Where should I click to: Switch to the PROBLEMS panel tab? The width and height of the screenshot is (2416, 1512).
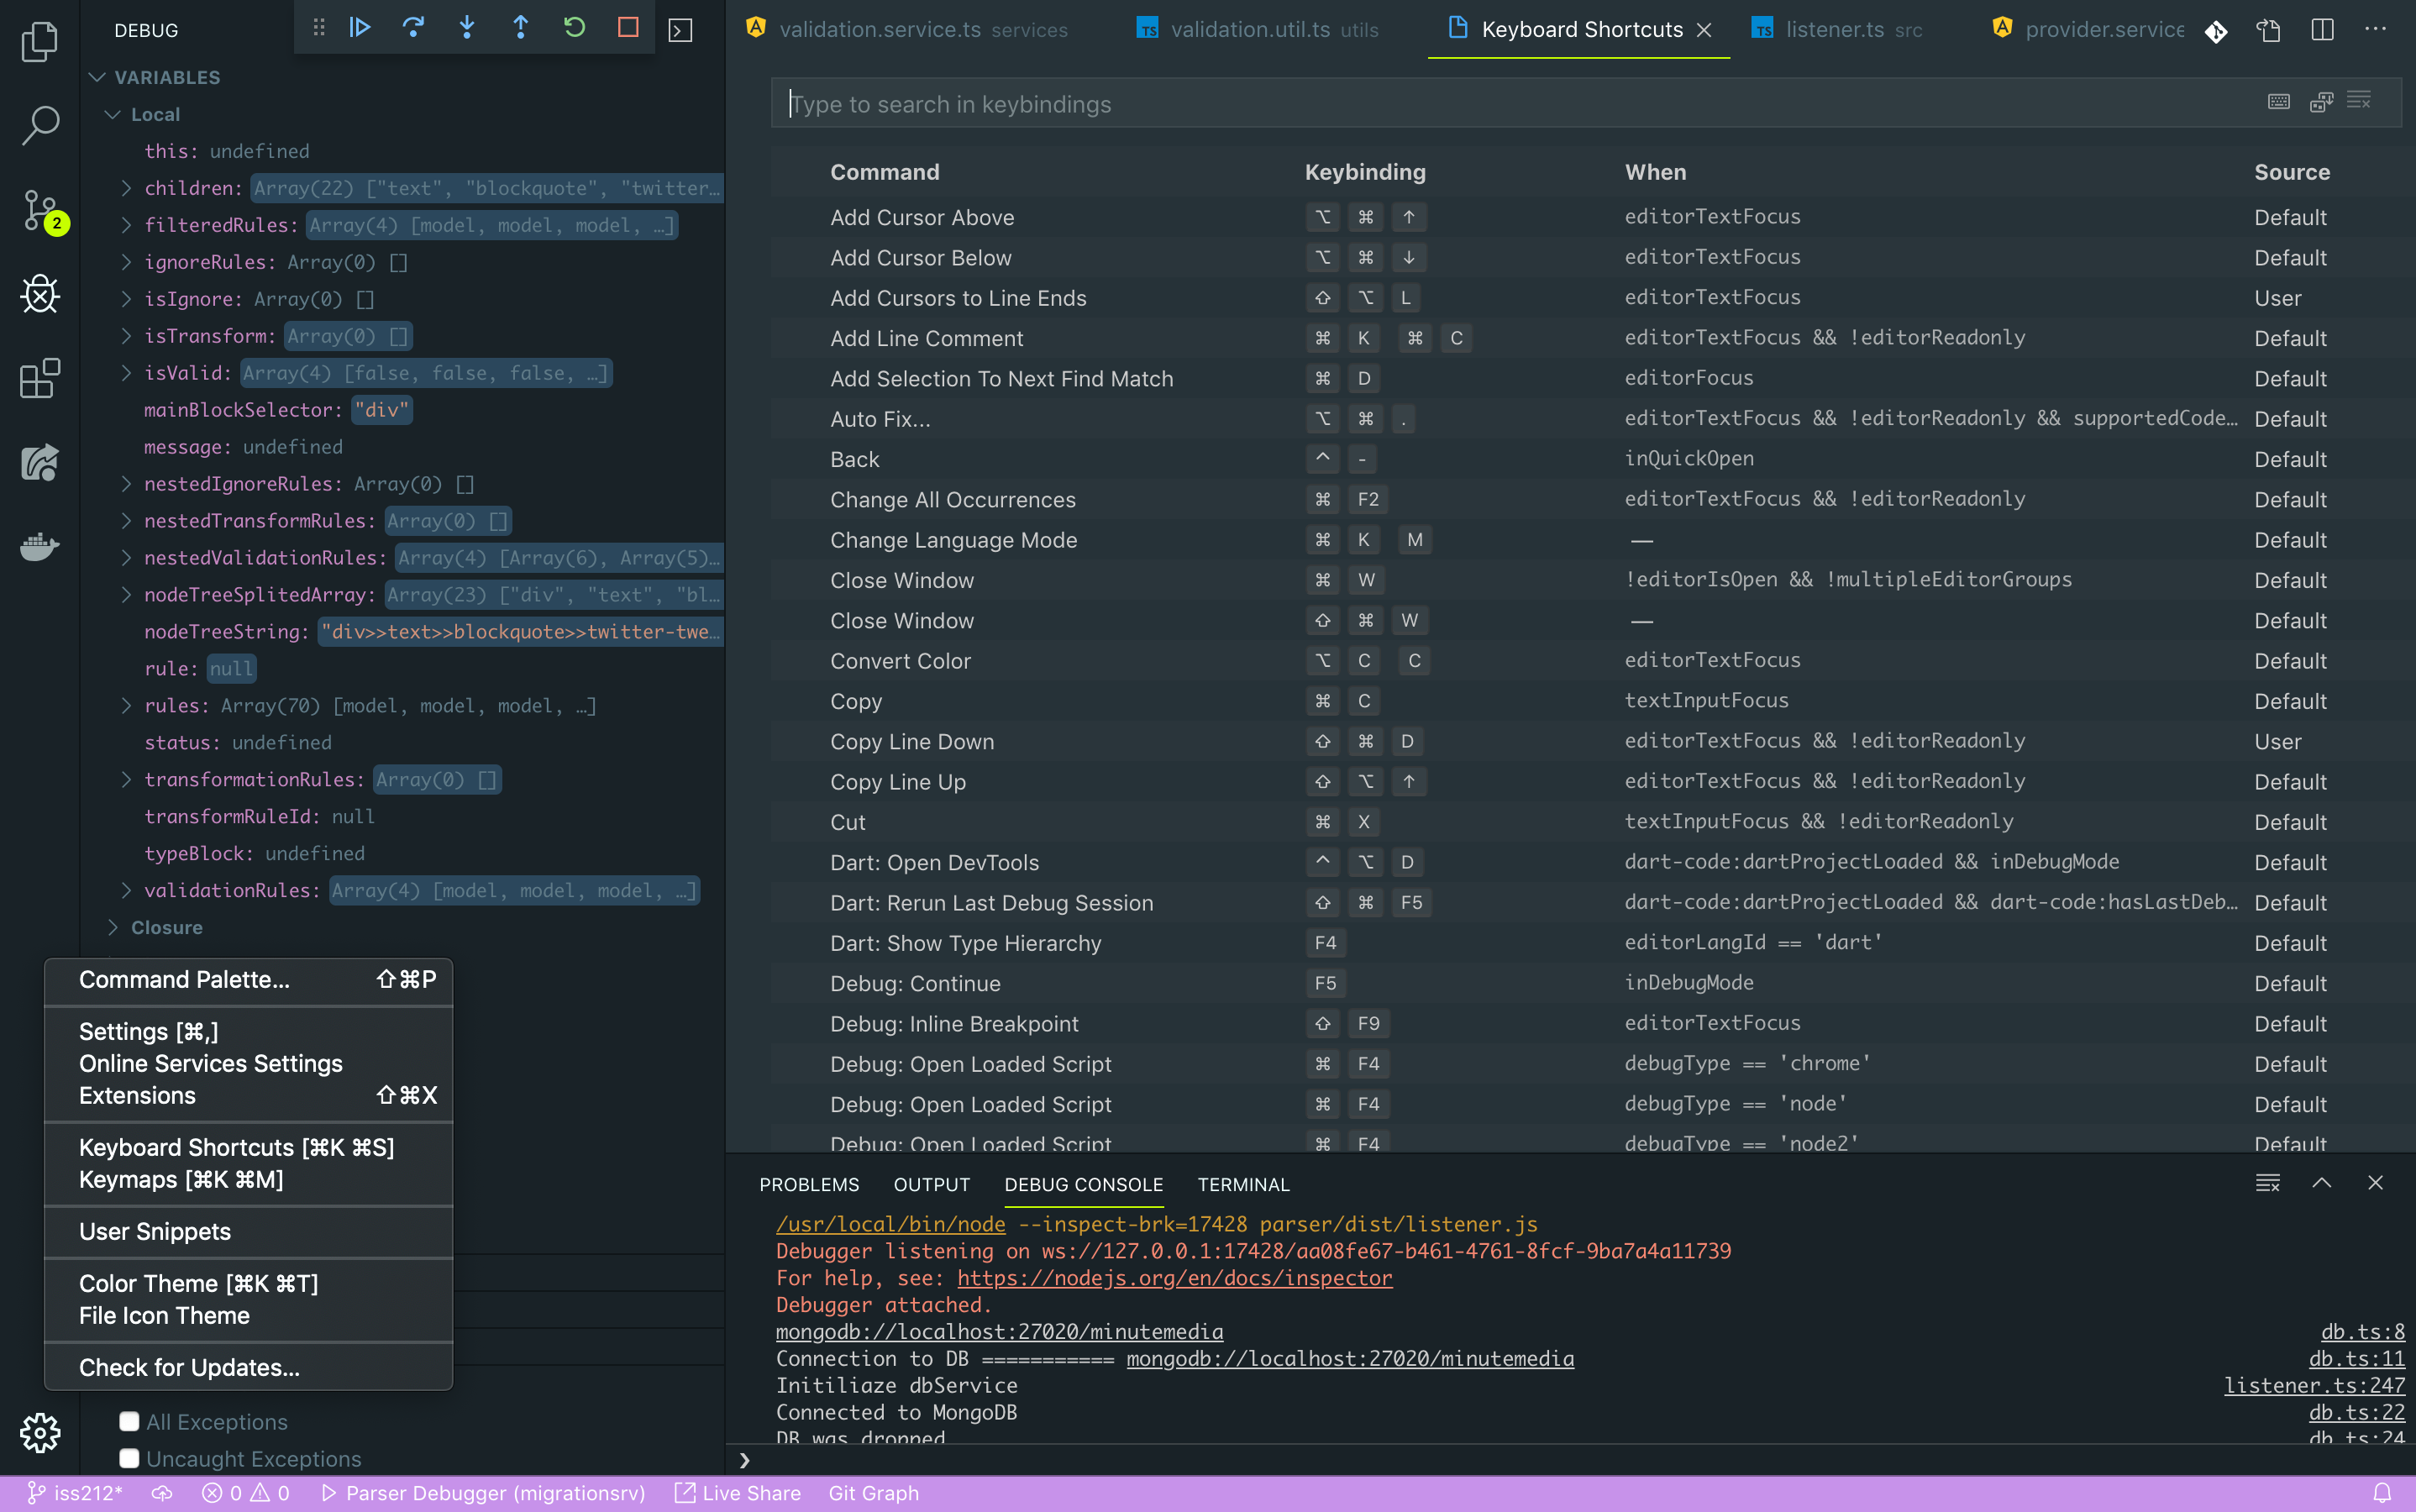[809, 1184]
